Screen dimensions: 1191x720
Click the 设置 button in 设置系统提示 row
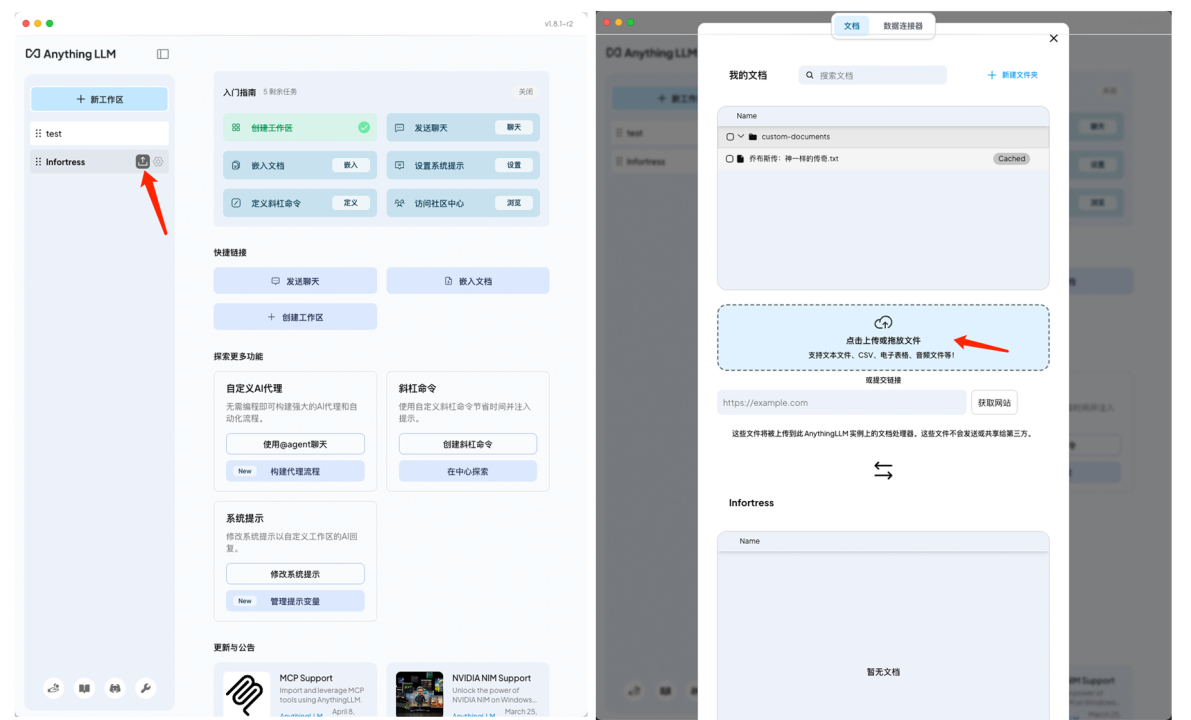click(514, 165)
